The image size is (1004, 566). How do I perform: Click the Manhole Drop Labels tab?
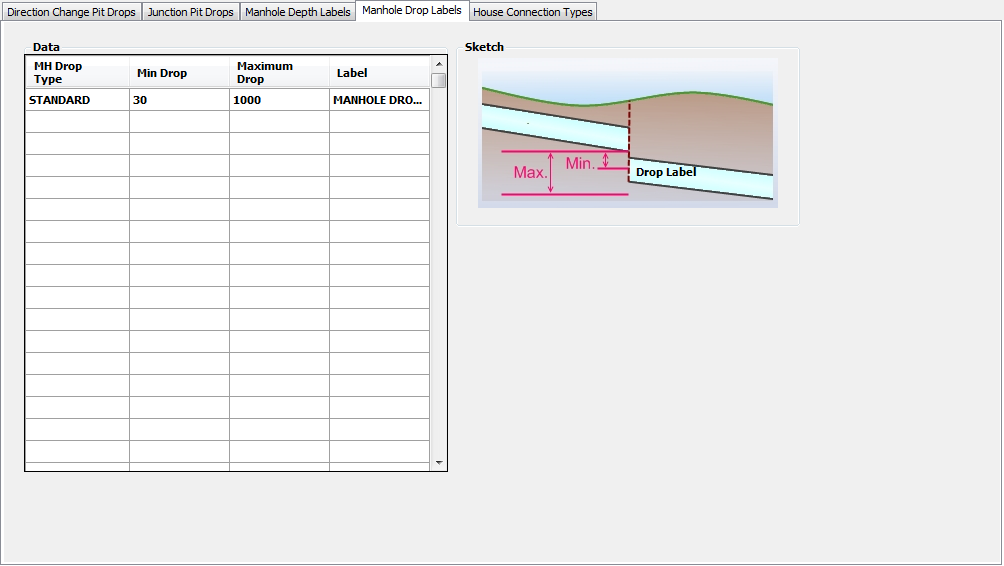point(412,10)
